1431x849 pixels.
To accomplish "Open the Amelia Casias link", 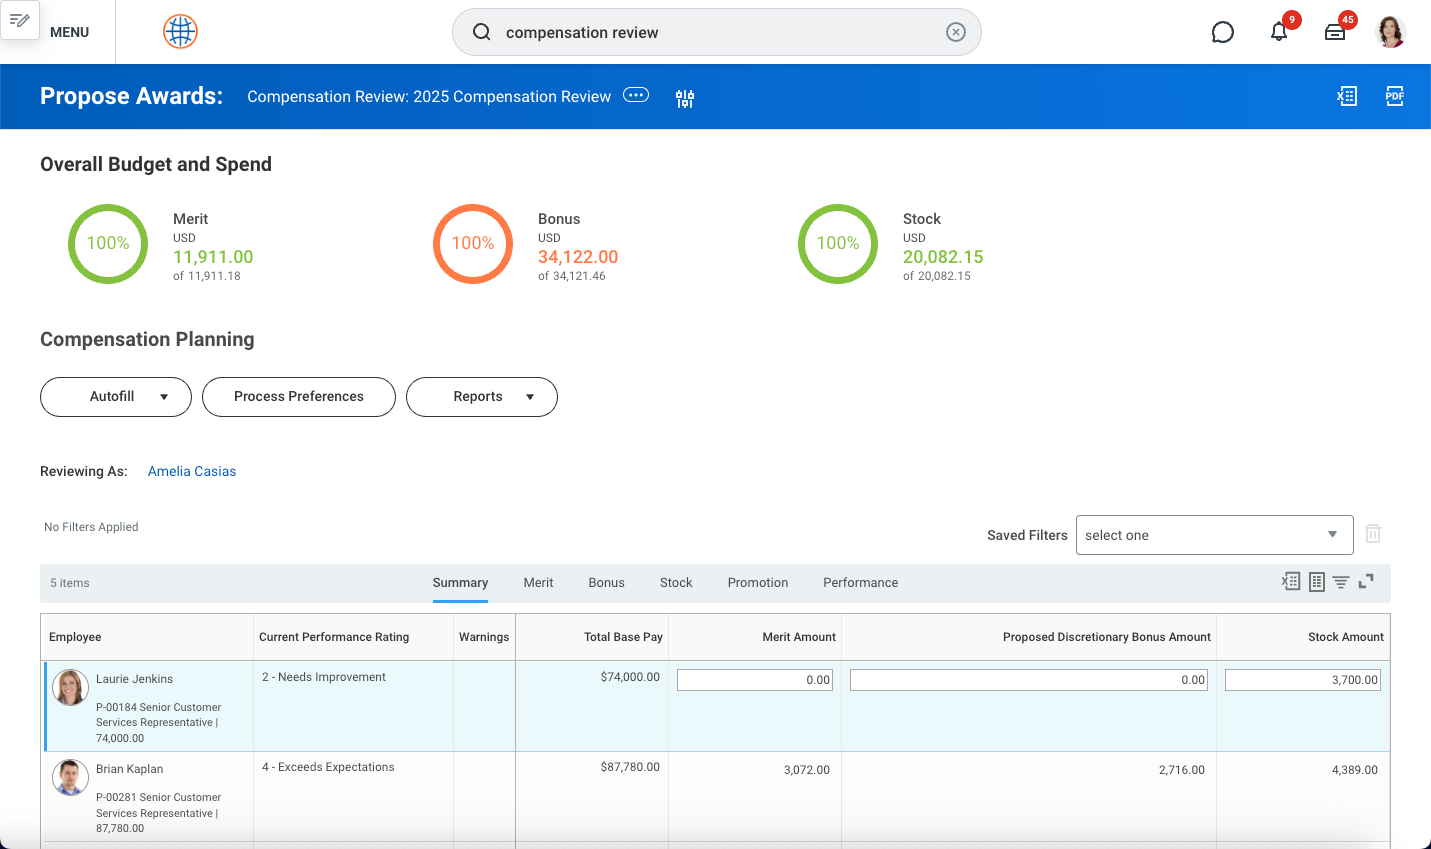I will tap(191, 471).
